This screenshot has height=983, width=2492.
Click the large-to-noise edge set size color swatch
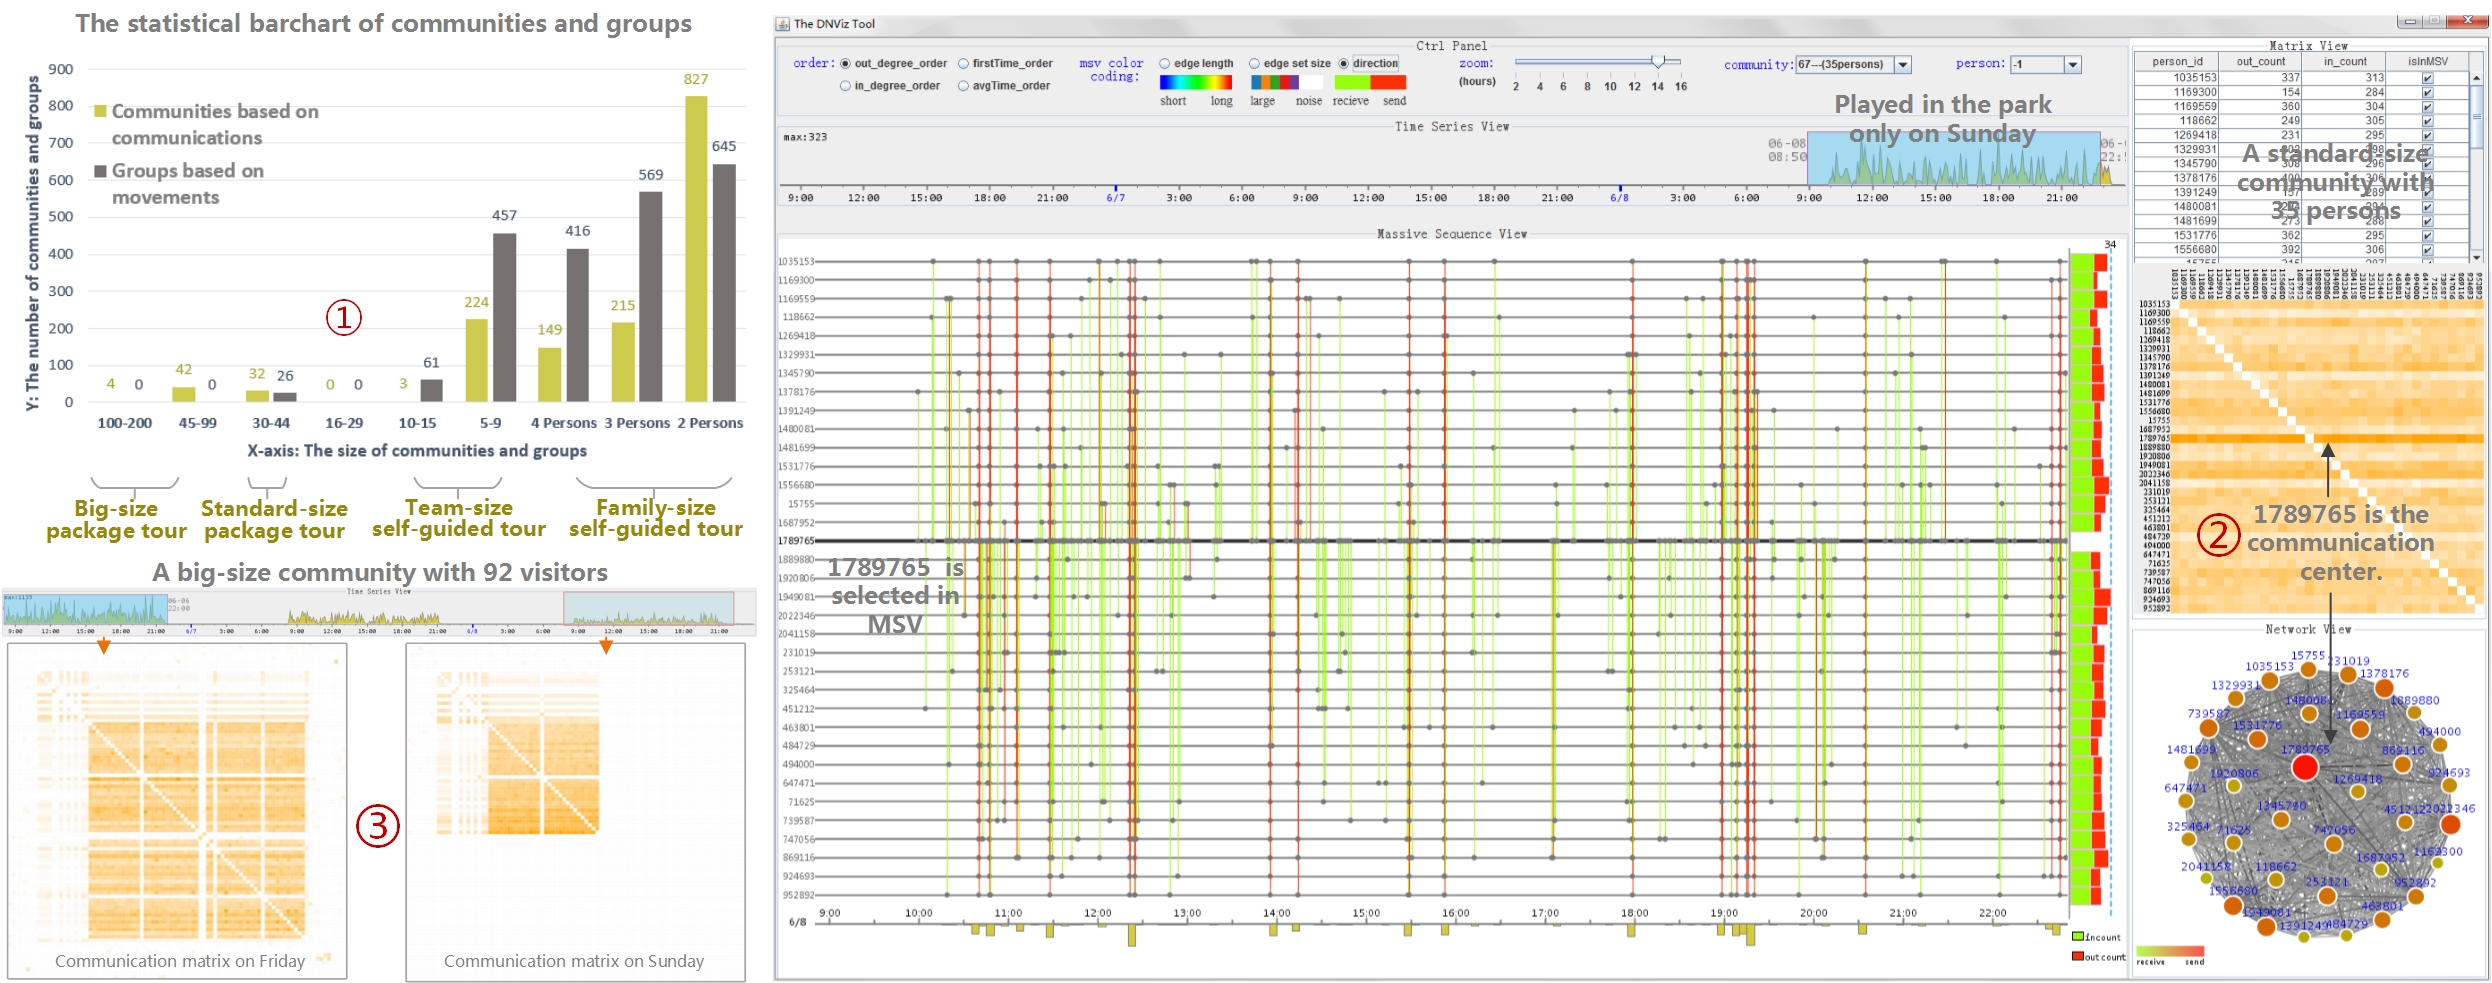click(x=1287, y=83)
